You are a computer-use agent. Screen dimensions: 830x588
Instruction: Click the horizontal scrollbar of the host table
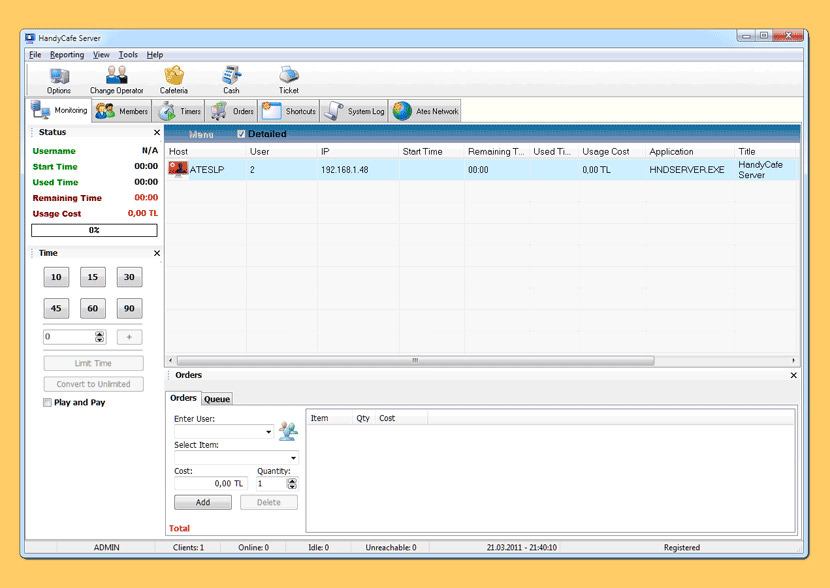415,360
